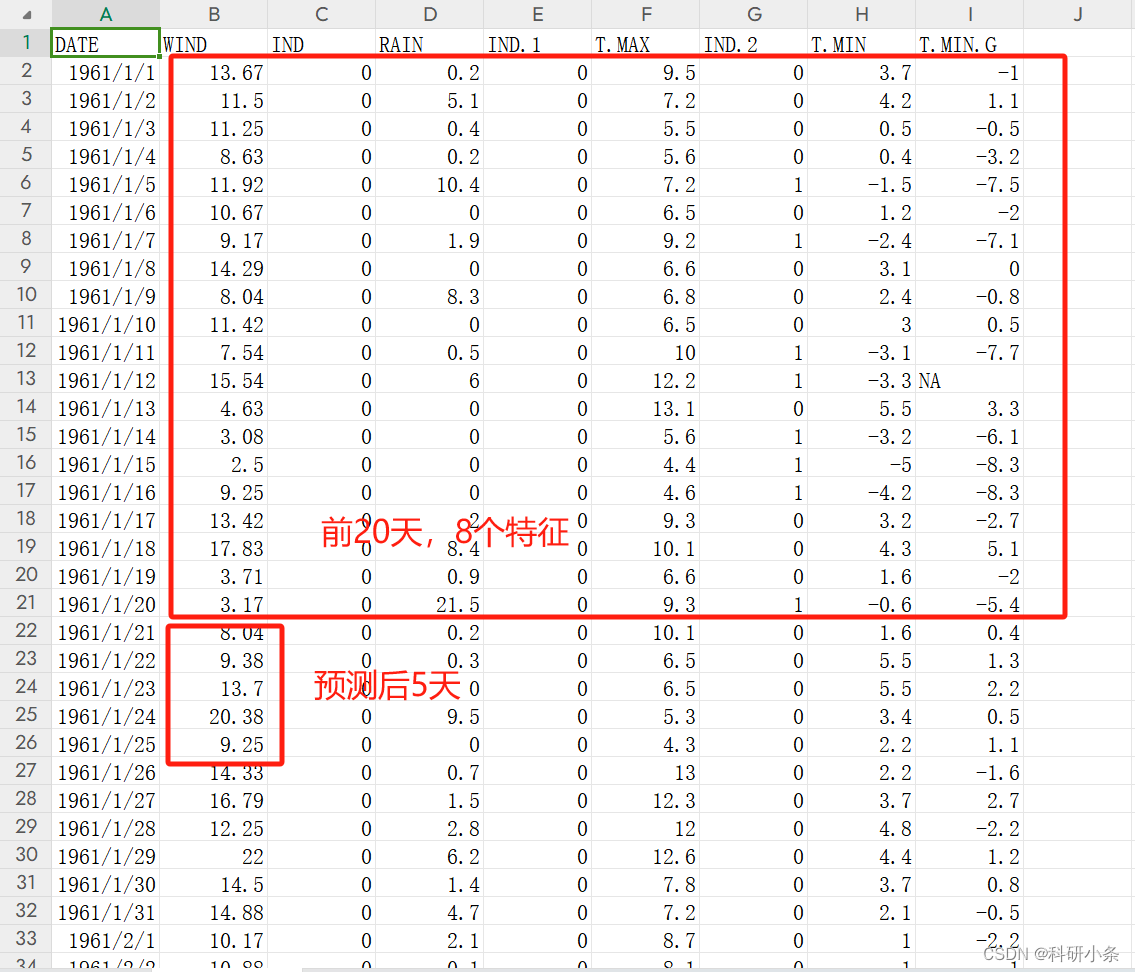Select the cell showing 13.67
This screenshot has width=1135, height=972.
coord(214,70)
